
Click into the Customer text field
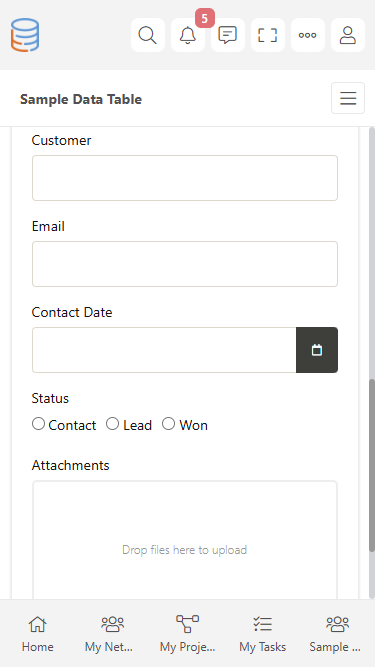pos(185,178)
